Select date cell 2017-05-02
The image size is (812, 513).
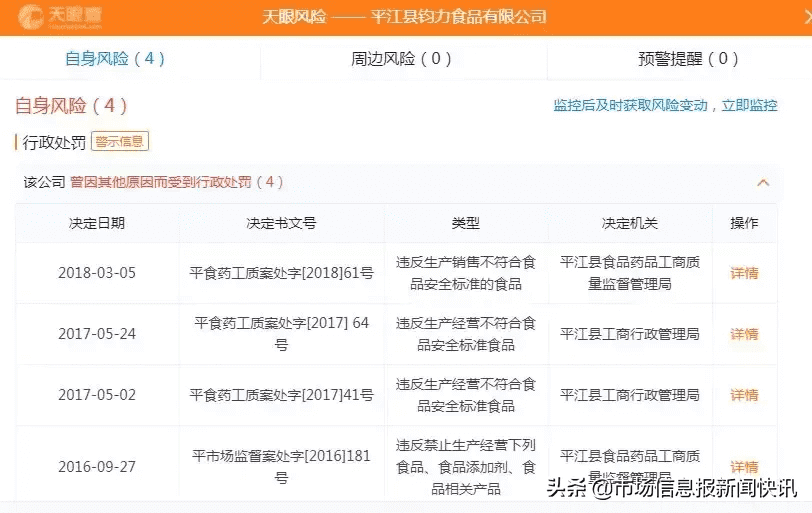tap(97, 395)
